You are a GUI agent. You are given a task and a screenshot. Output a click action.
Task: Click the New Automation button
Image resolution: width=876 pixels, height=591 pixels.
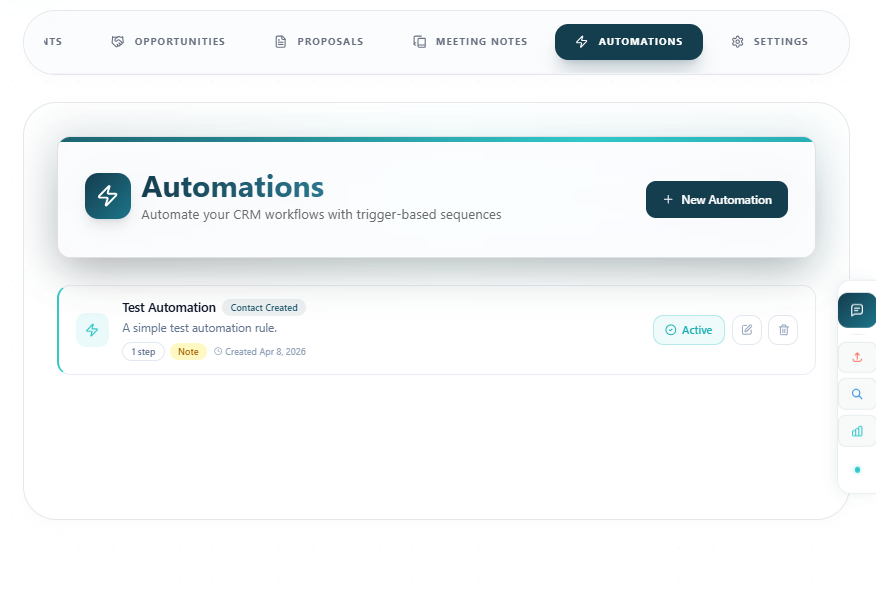[x=716, y=199]
